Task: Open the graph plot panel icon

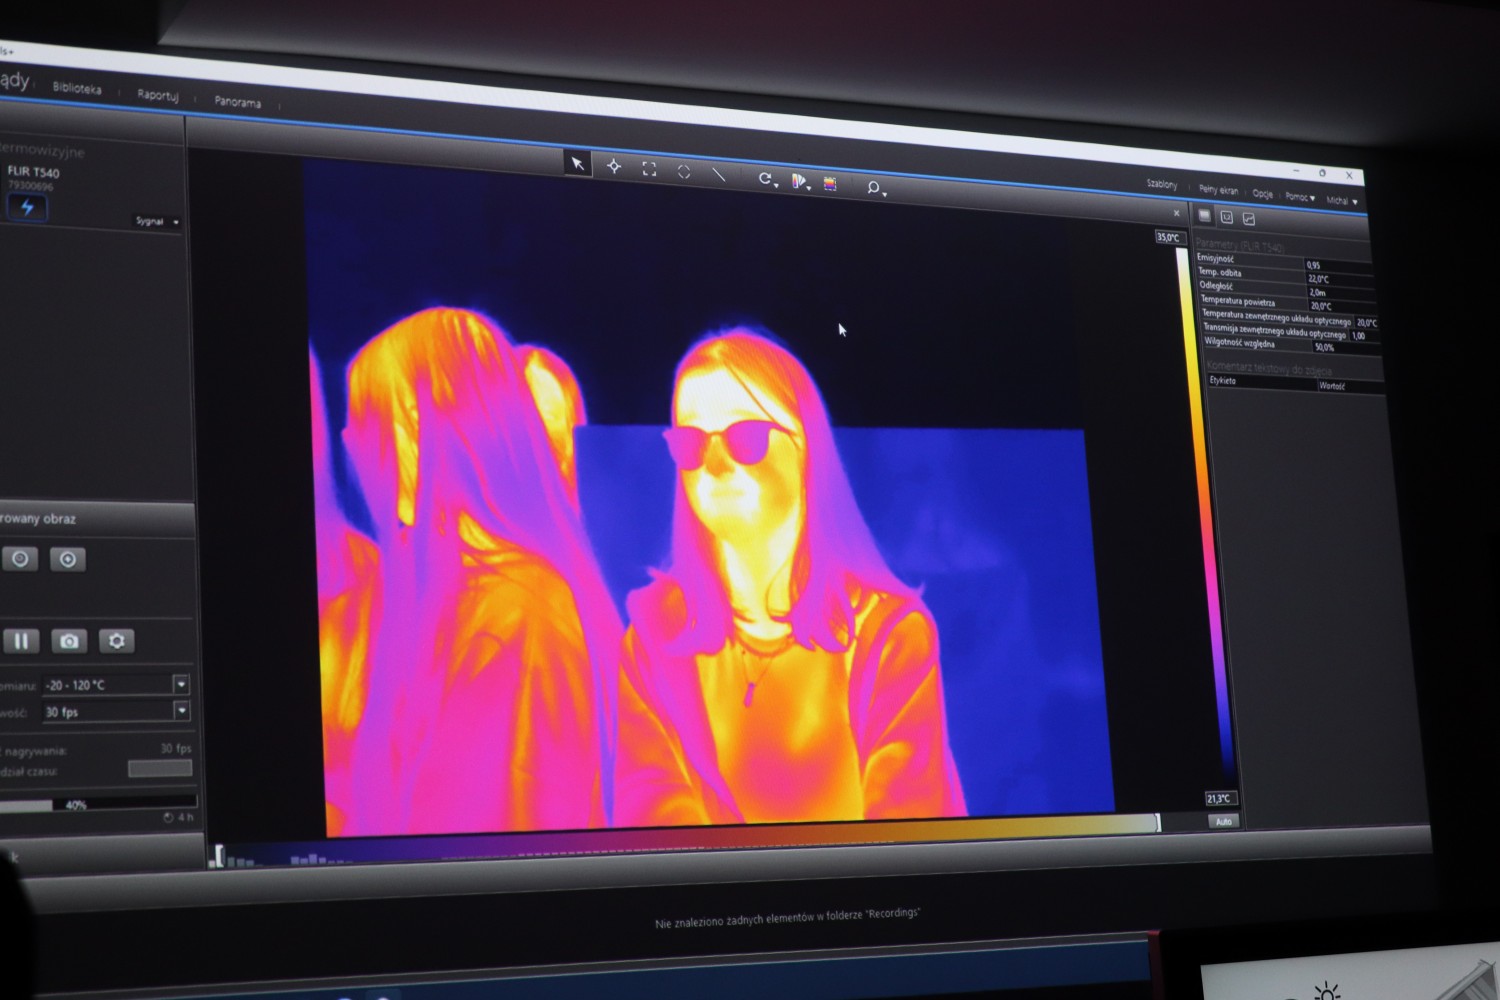Action: [x=1249, y=218]
